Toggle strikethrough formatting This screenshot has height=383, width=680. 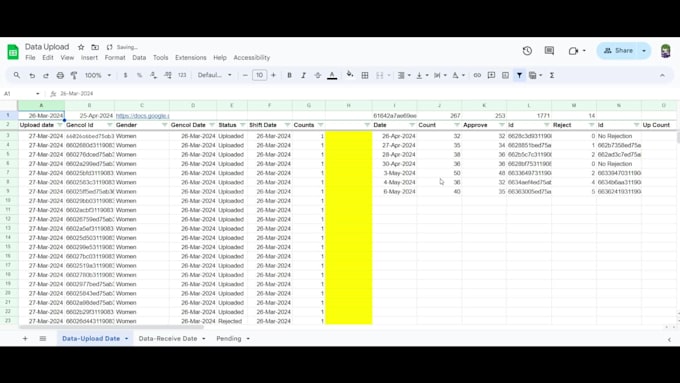[318, 75]
